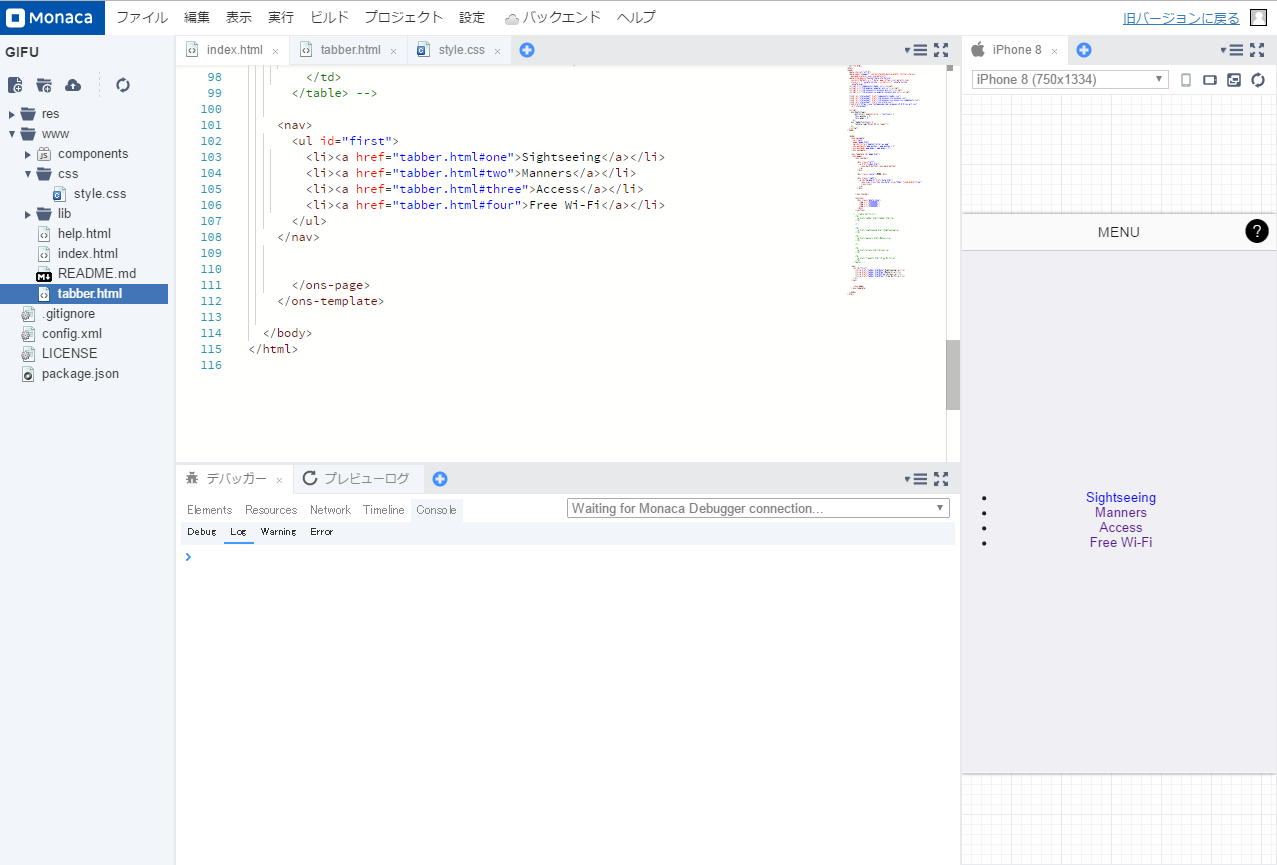Image resolution: width=1277 pixels, height=865 pixels.
Task: Close the iPhone 8 preview tab
Action: (x=1054, y=51)
